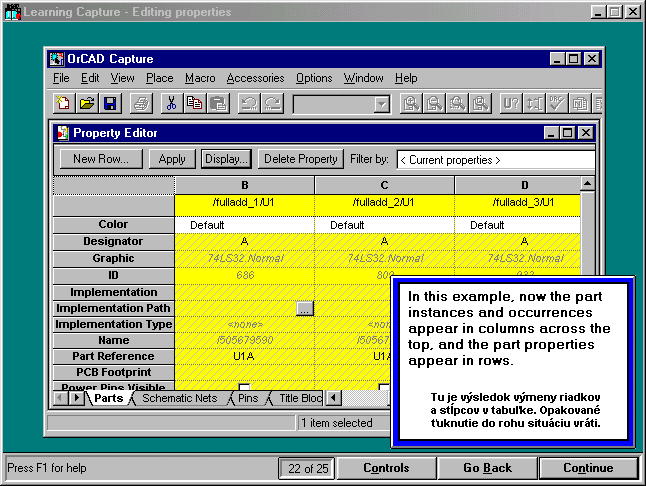Screen dimensions: 646x486
Task: Click the vertical scrollbar up arrow
Action: point(587,184)
